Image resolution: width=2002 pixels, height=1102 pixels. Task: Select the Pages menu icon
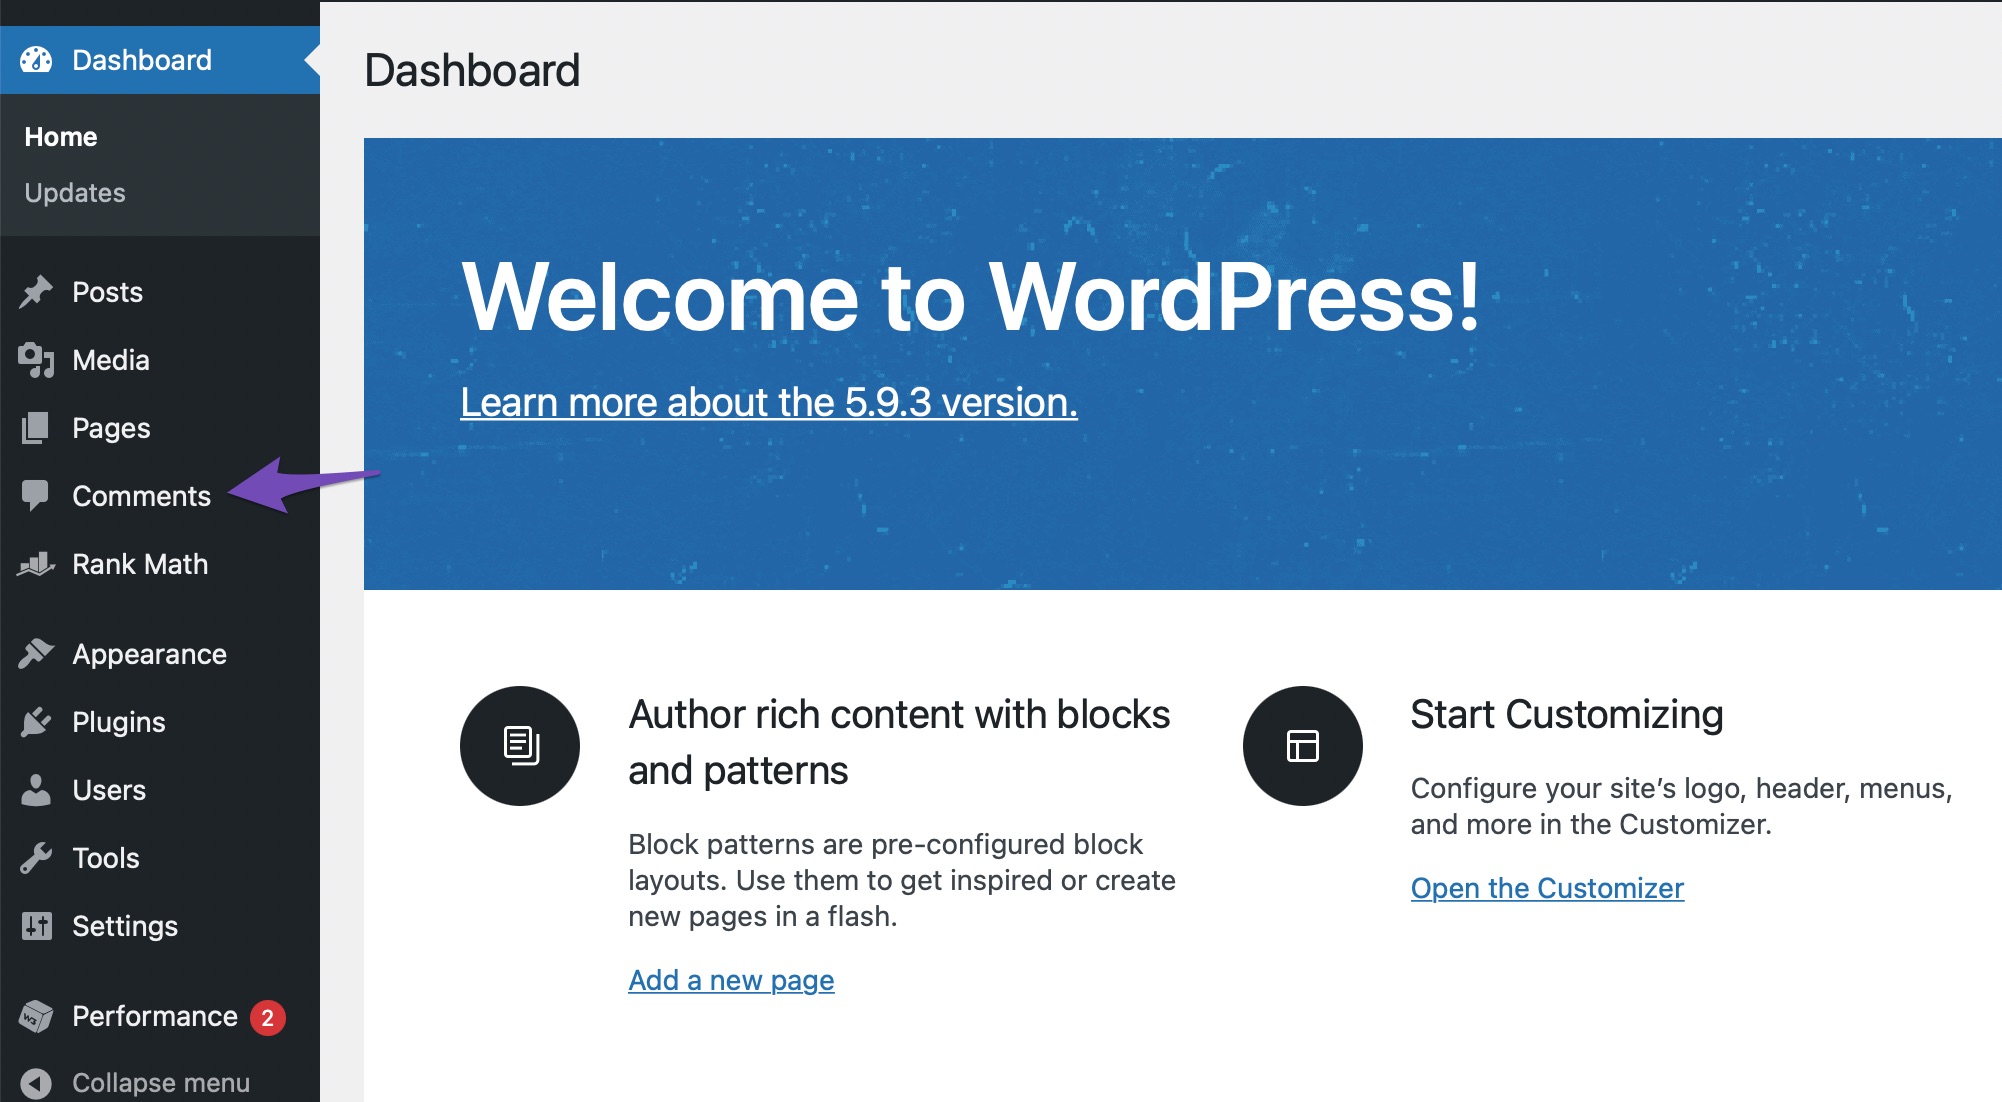tap(35, 426)
